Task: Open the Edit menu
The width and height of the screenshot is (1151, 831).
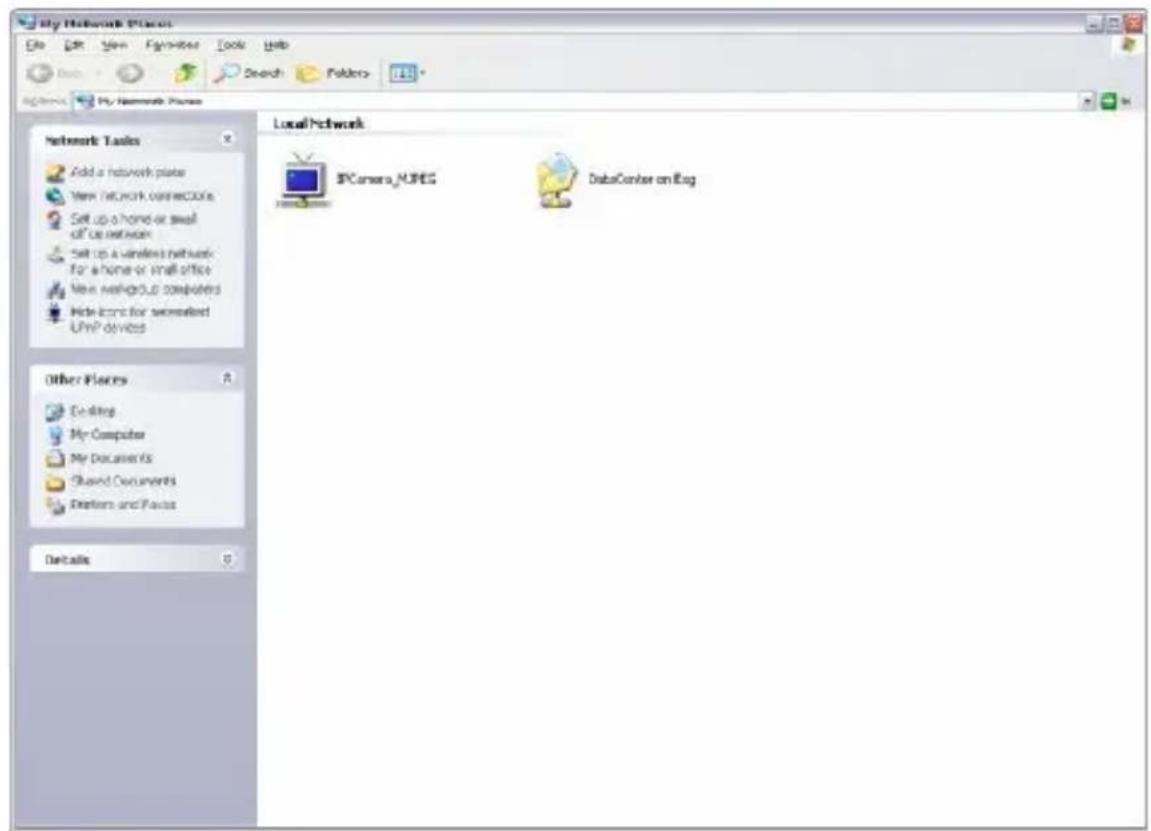Action: pyautogui.click(x=73, y=45)
